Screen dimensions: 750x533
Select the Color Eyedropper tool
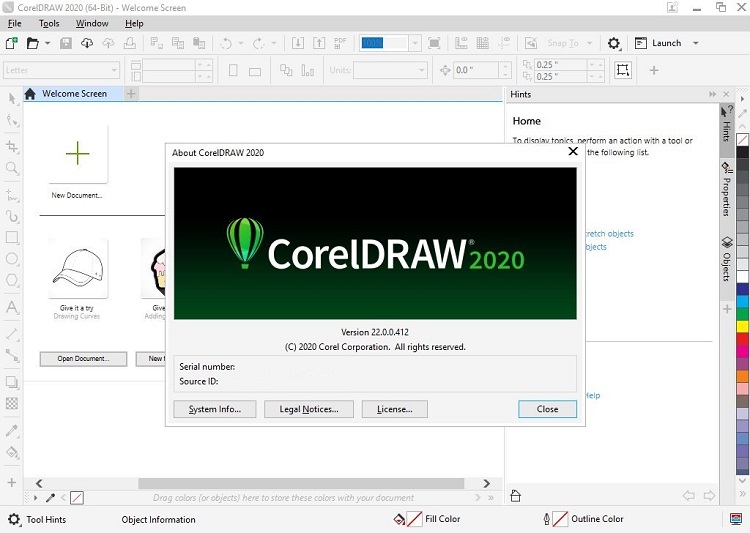click(x=12, y=431)
